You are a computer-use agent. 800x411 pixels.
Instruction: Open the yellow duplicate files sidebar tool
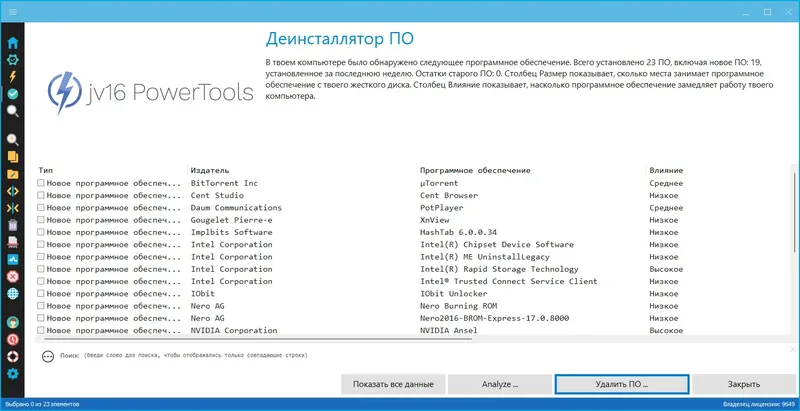[x=13, y=157]
